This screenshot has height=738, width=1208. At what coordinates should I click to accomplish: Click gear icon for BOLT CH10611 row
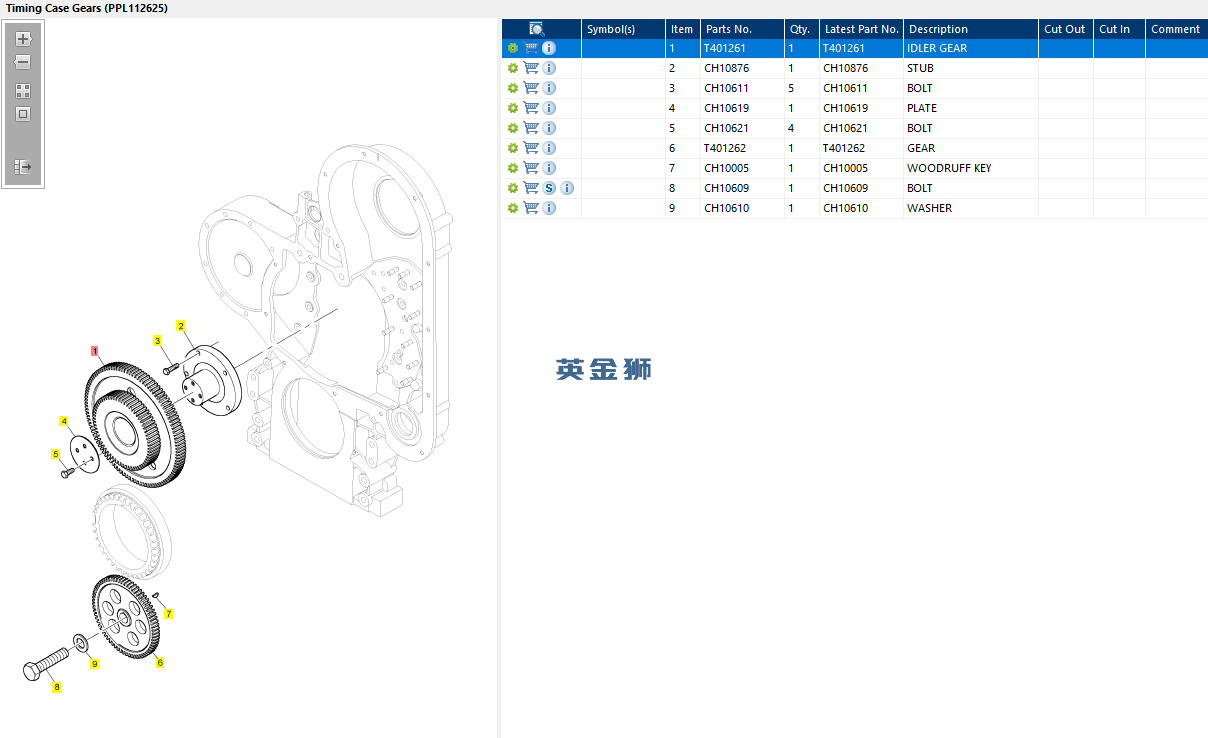[x=513, y=88]
